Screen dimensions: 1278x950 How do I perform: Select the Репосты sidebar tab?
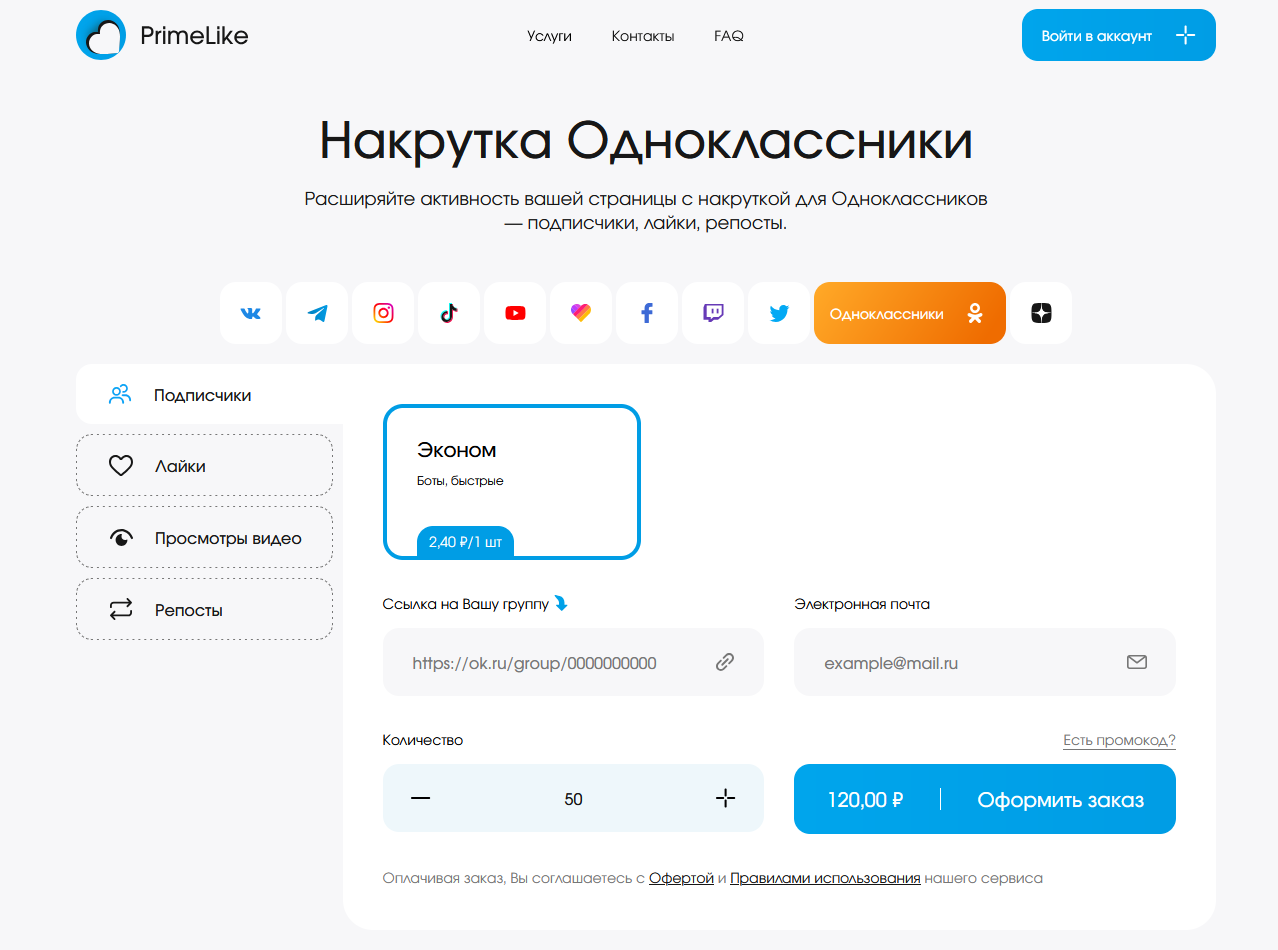204,610
